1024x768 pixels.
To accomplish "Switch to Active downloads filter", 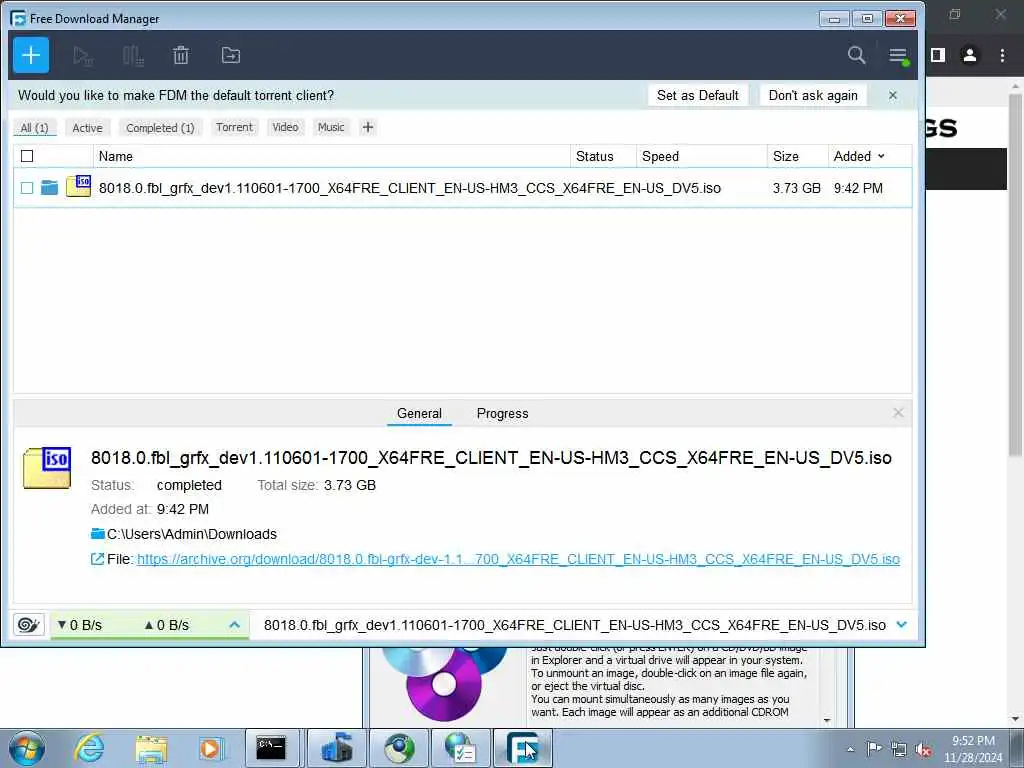I will 88,127.
